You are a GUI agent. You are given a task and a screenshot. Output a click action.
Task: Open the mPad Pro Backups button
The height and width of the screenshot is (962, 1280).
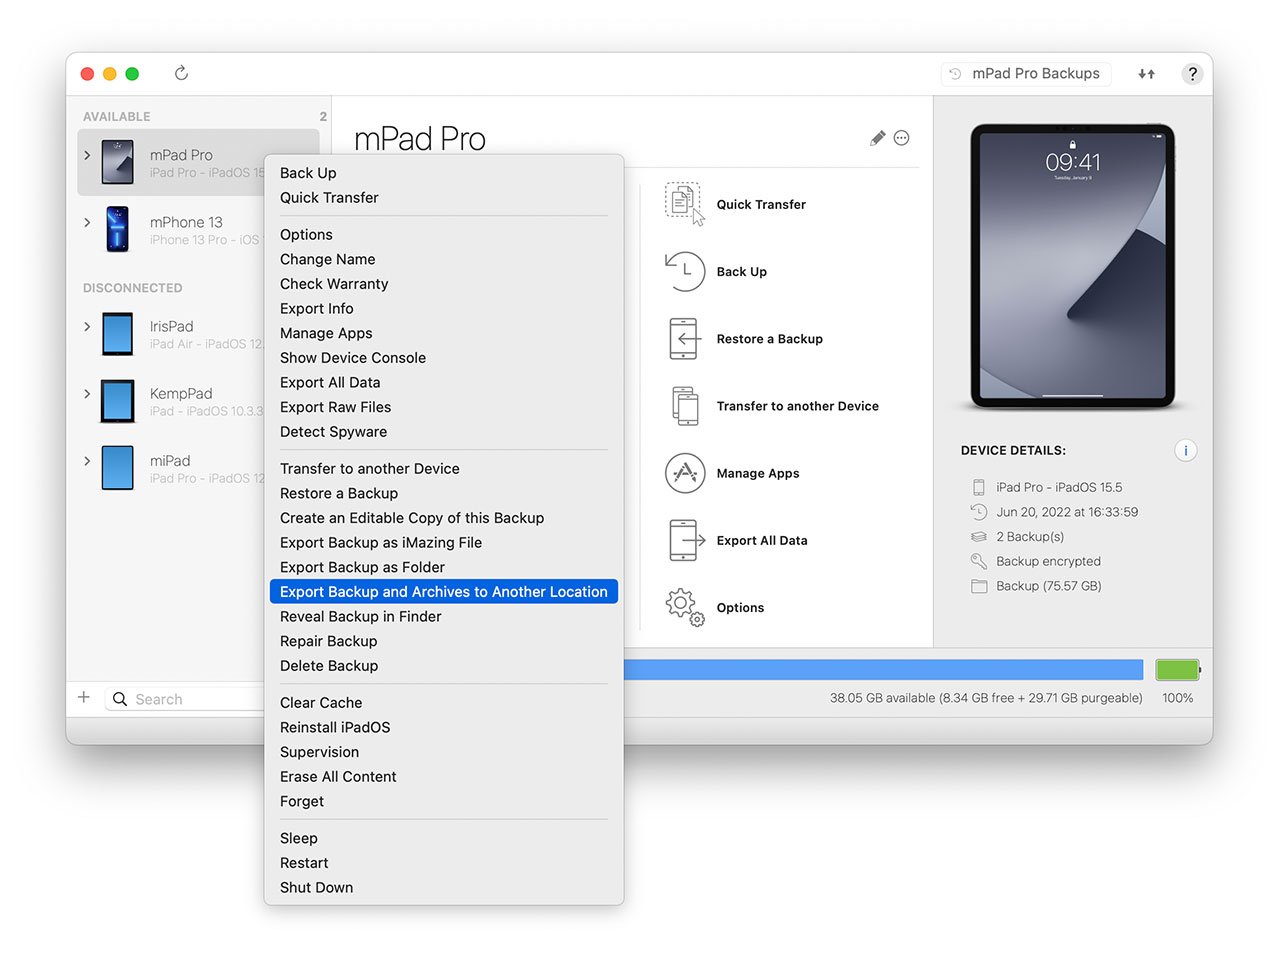click(x=1026, y=74)
